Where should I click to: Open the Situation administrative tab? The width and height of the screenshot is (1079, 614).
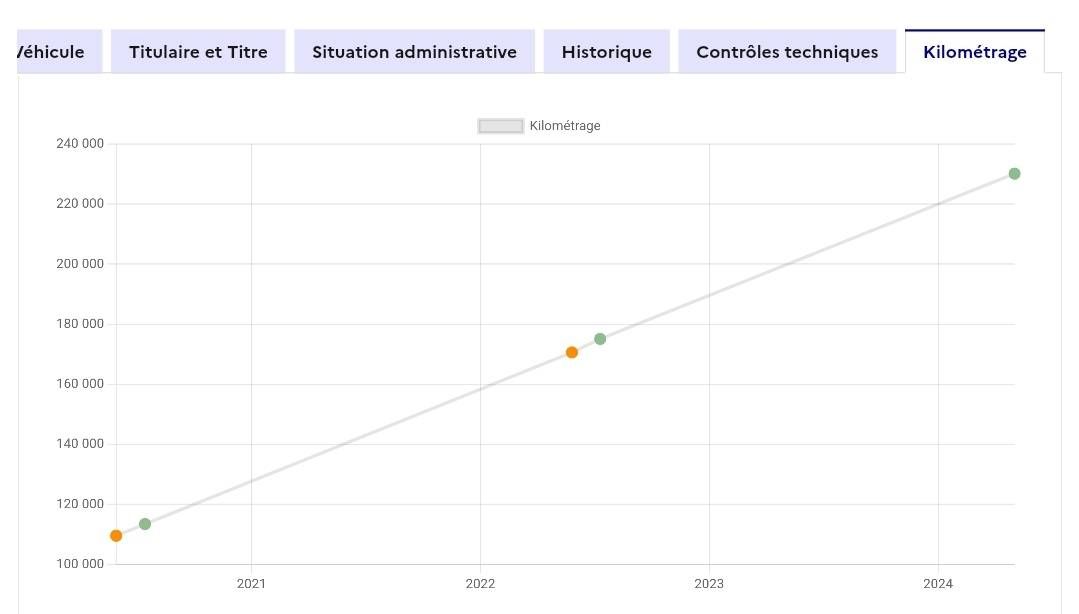414,52
